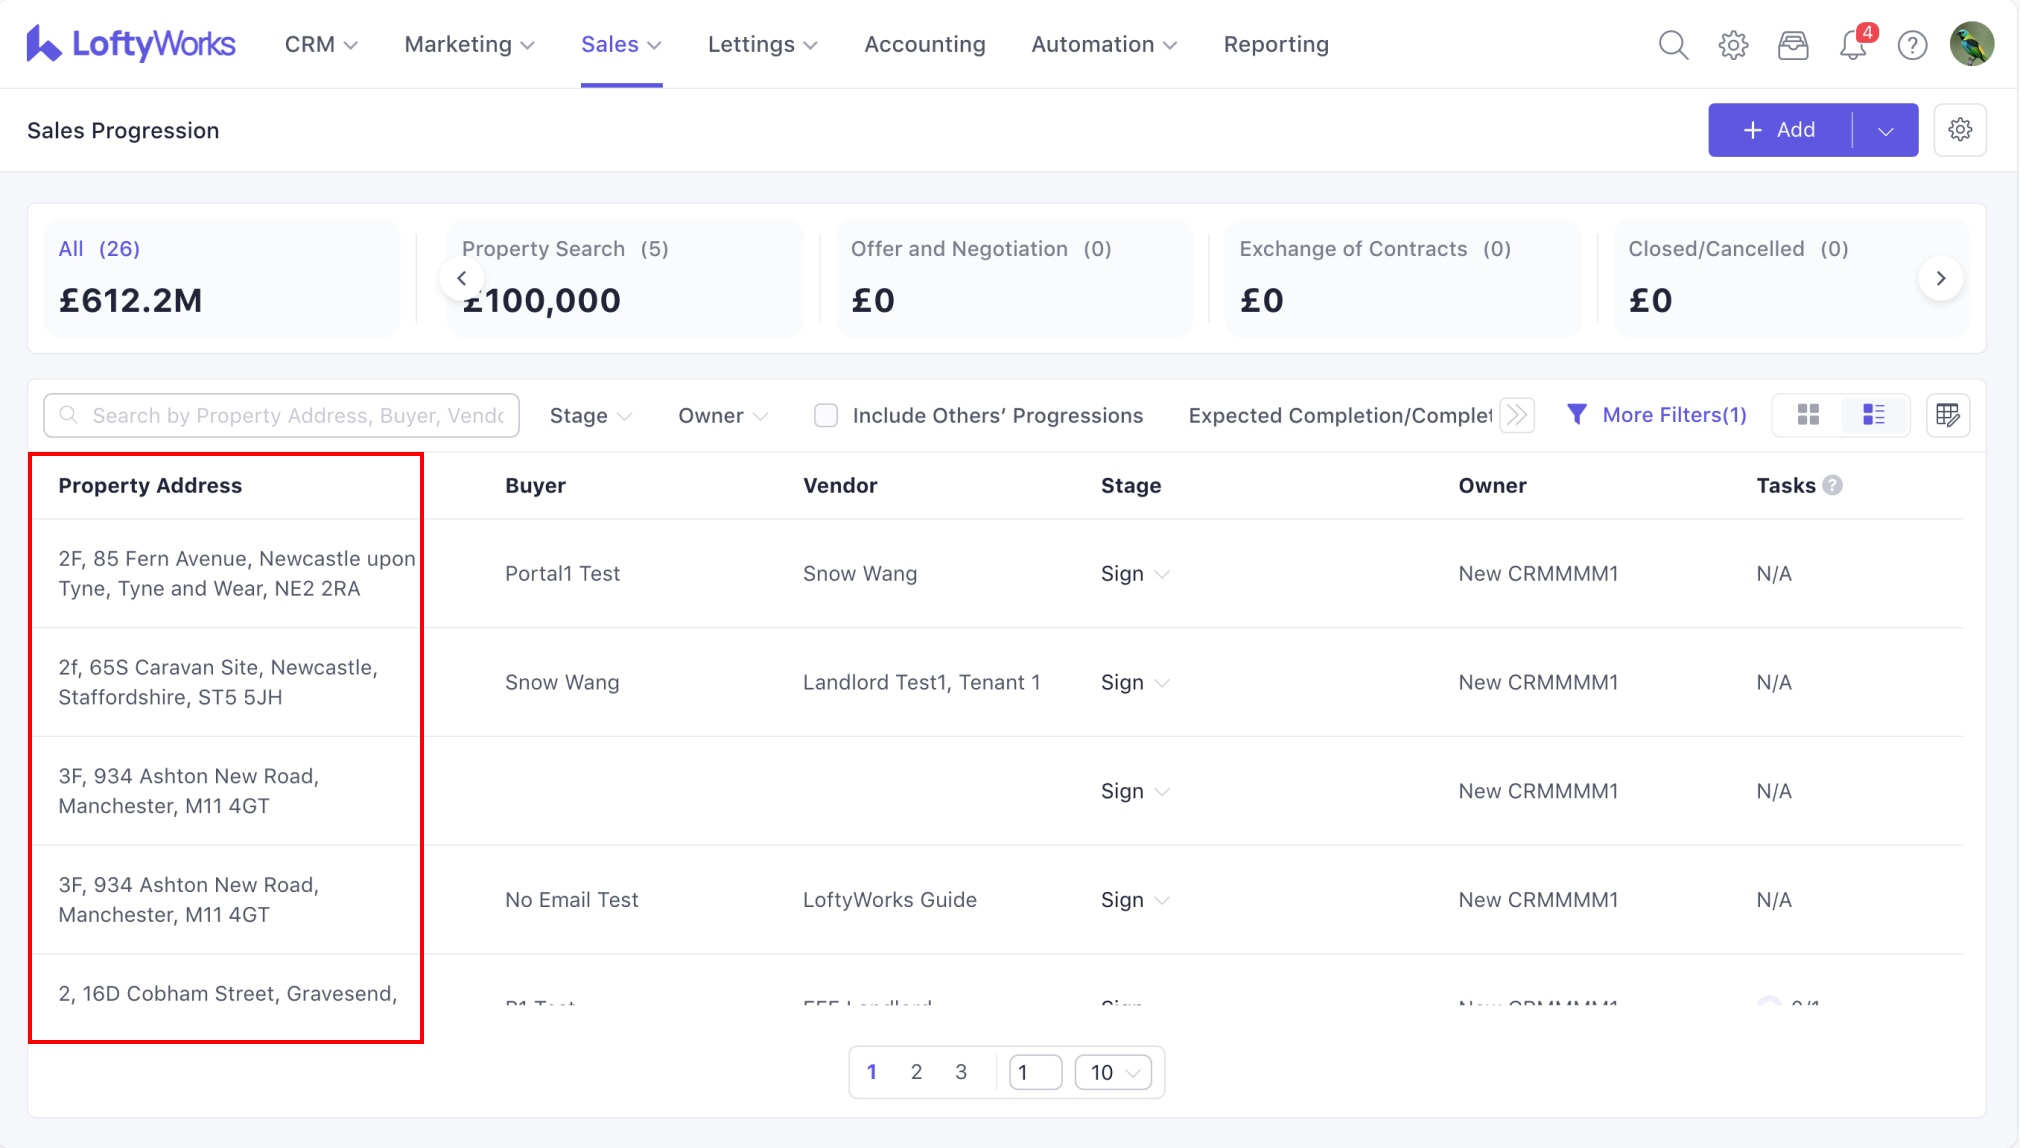Switch to list view toggle
The width and height of the screenshot is (2020, 1148).
pos(1874,415)
